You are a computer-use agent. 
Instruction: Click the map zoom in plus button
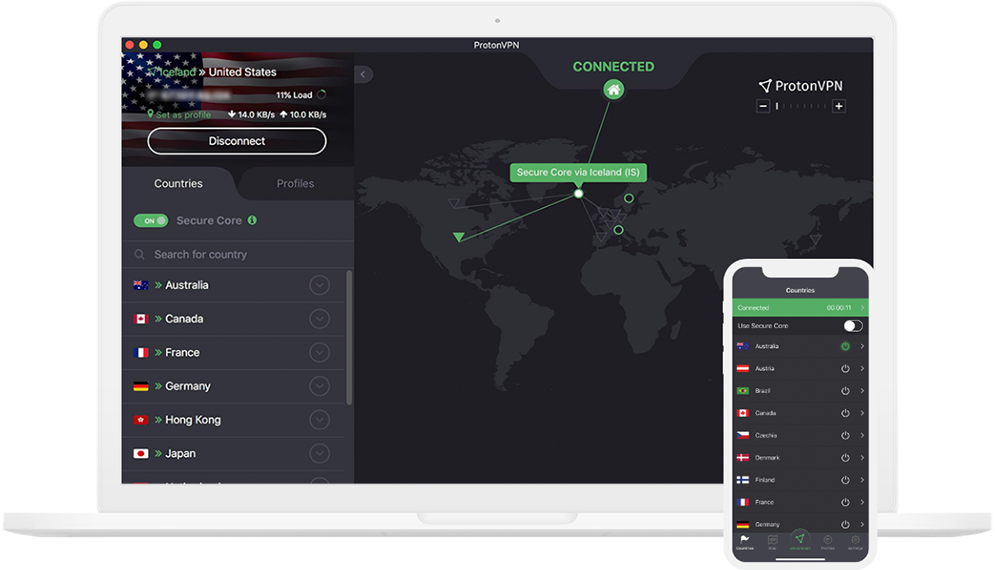click(838, 106)
